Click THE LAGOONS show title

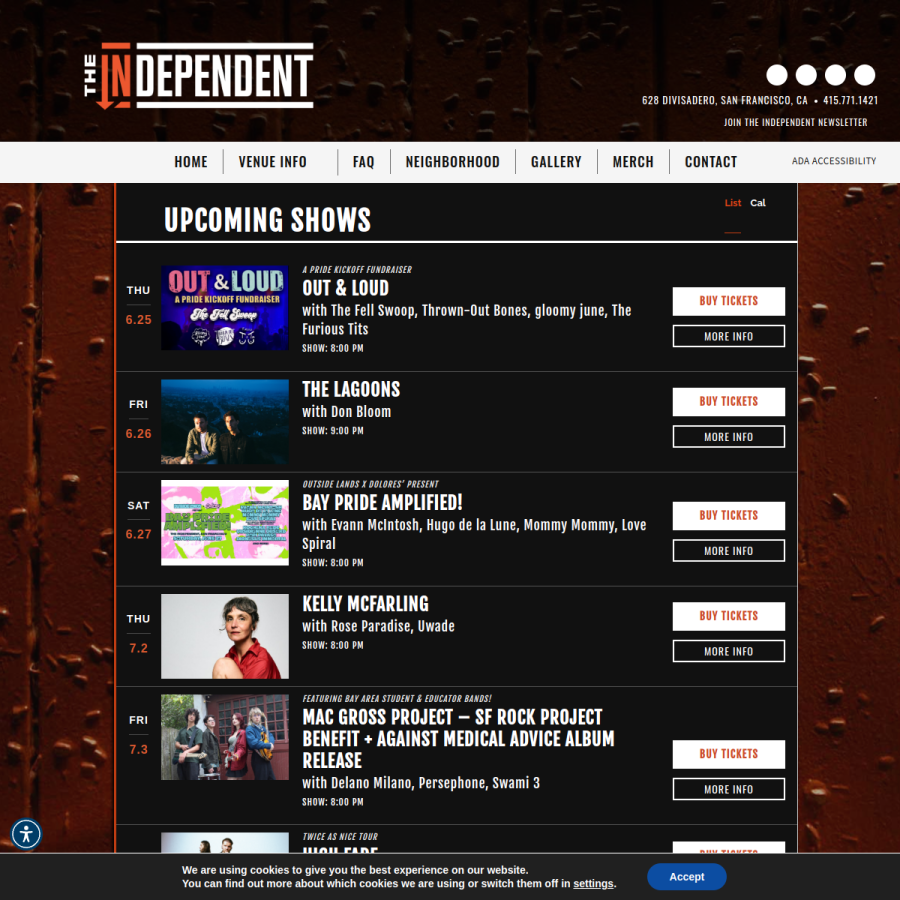(351, 389)
